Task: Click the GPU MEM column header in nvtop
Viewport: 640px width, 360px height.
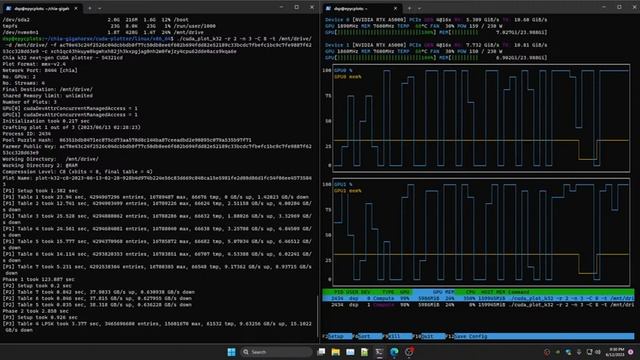Action: 443,292
